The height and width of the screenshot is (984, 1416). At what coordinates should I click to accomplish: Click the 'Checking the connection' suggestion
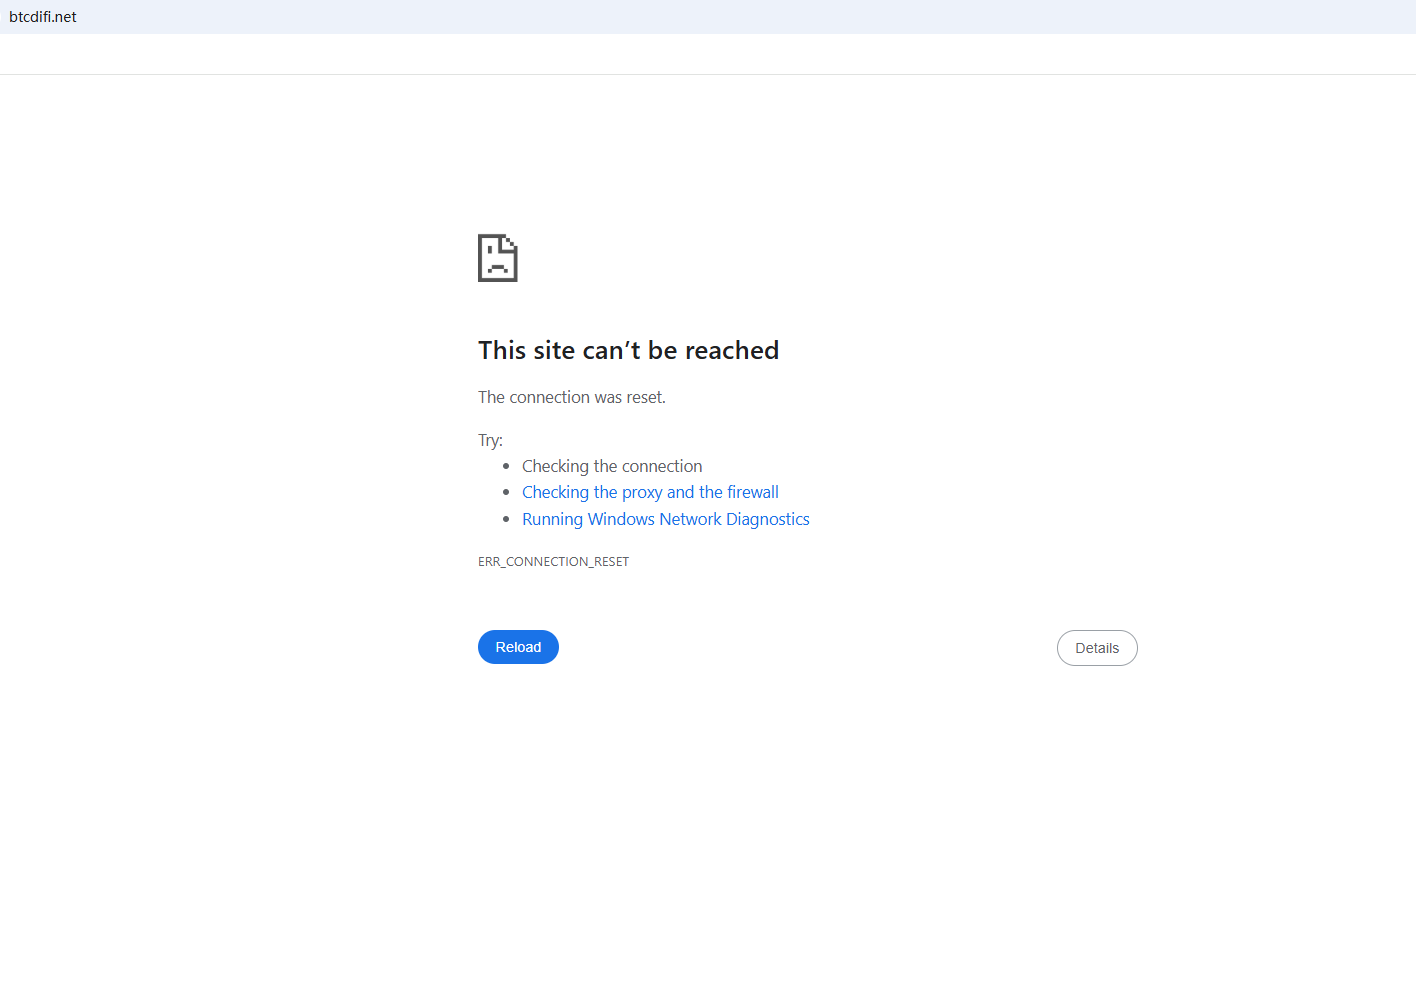[612, 466]
